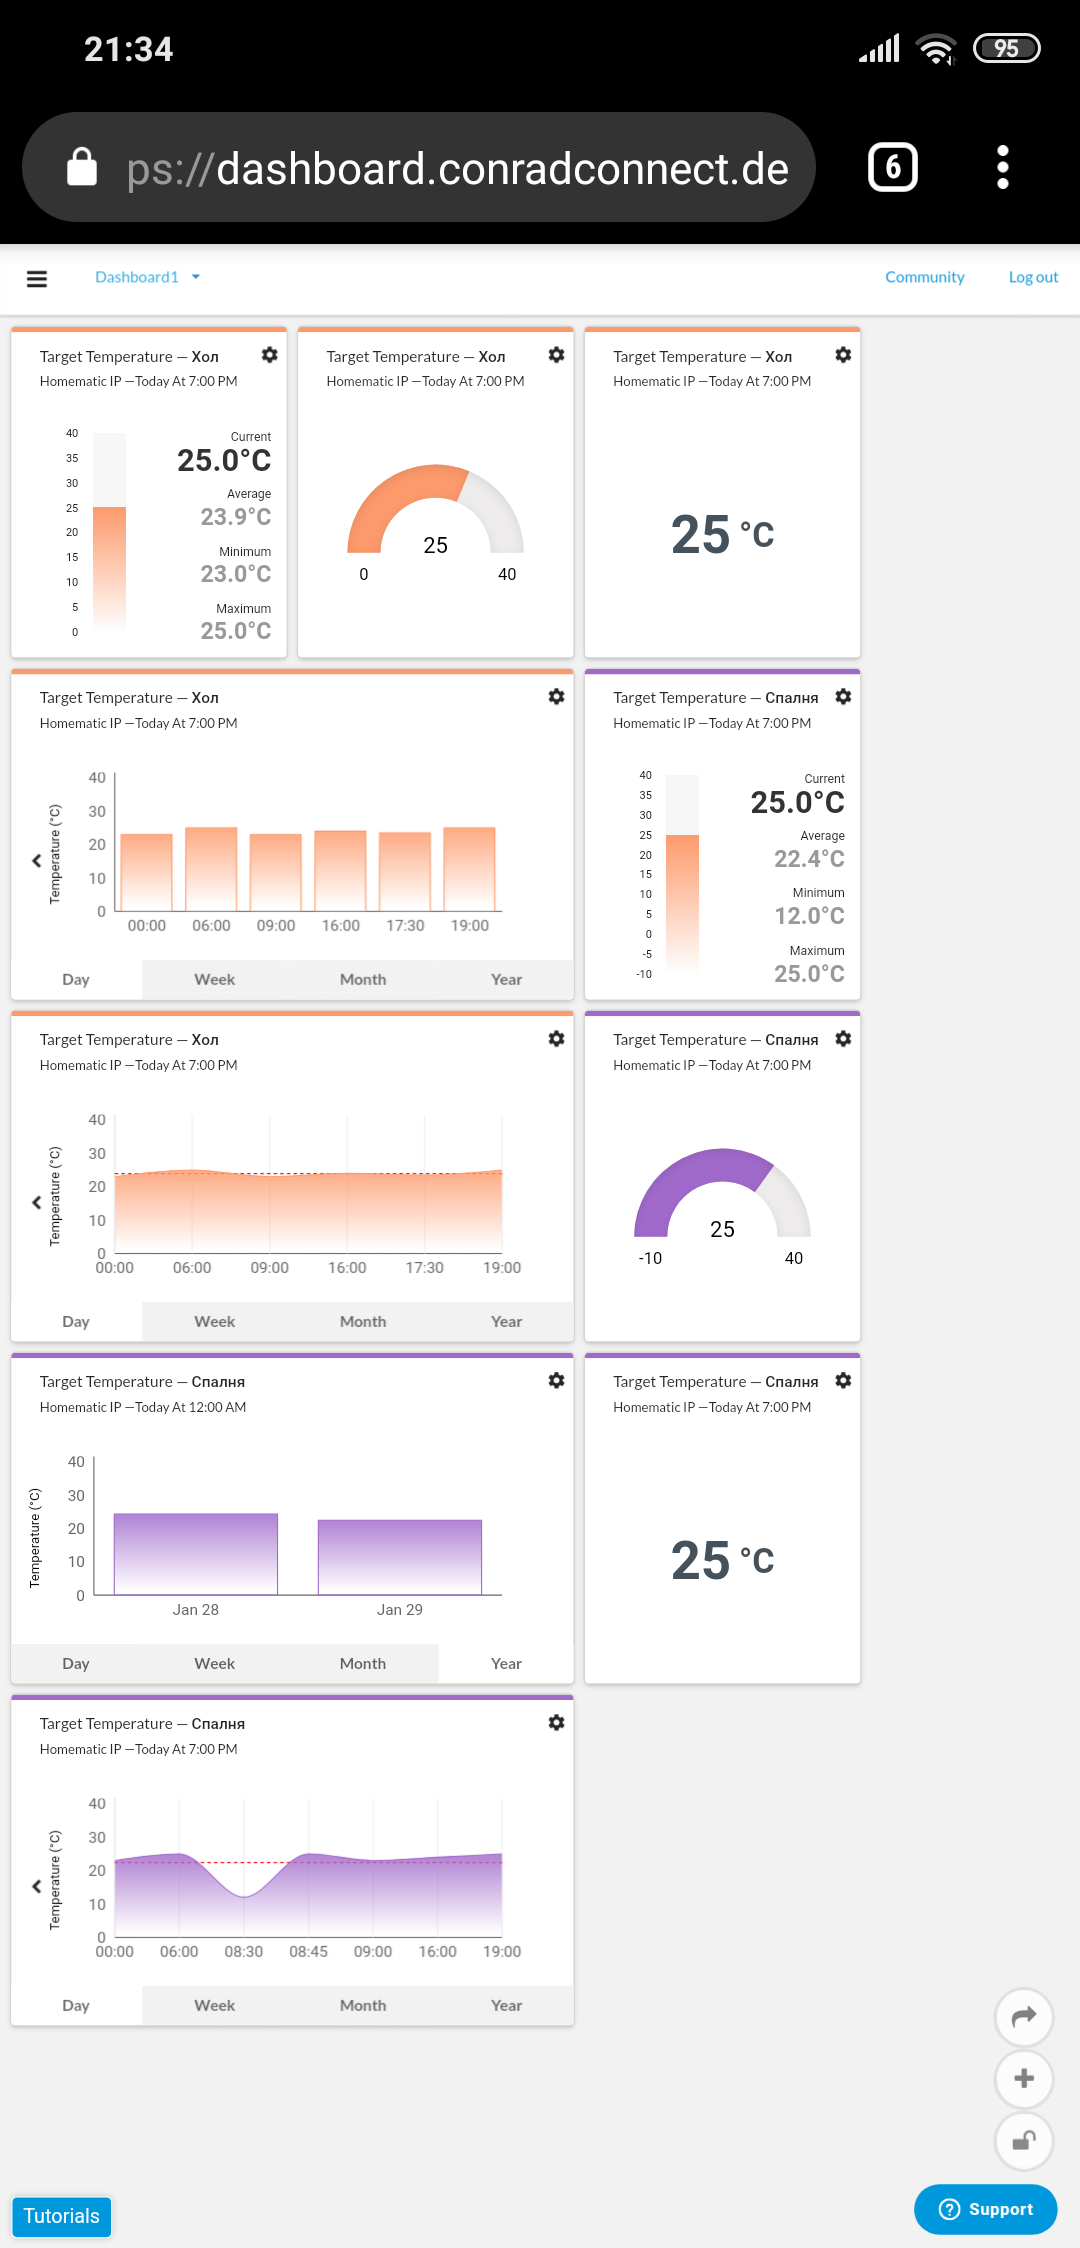
Task: Click the Tutorials button
Action: (x=61, y=2216)
